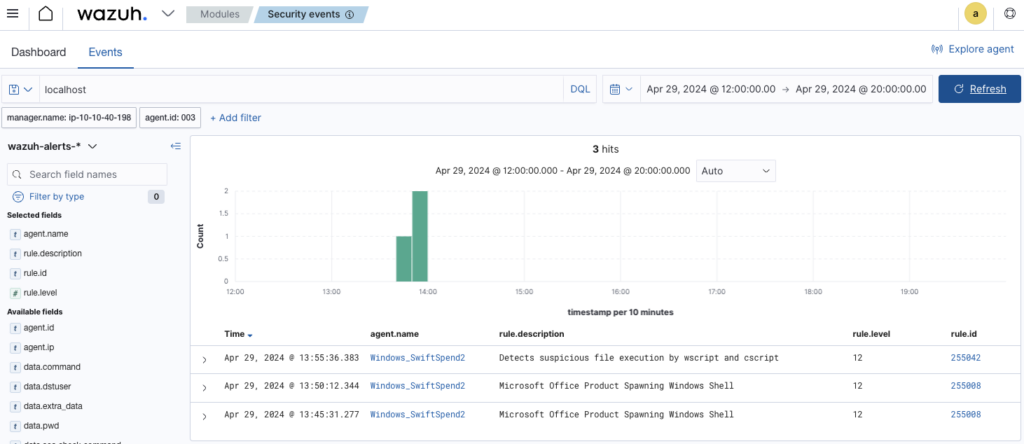Screen dimensions: 1024x444
Task: Click the rule.id column header
Action: pos(963,334)
